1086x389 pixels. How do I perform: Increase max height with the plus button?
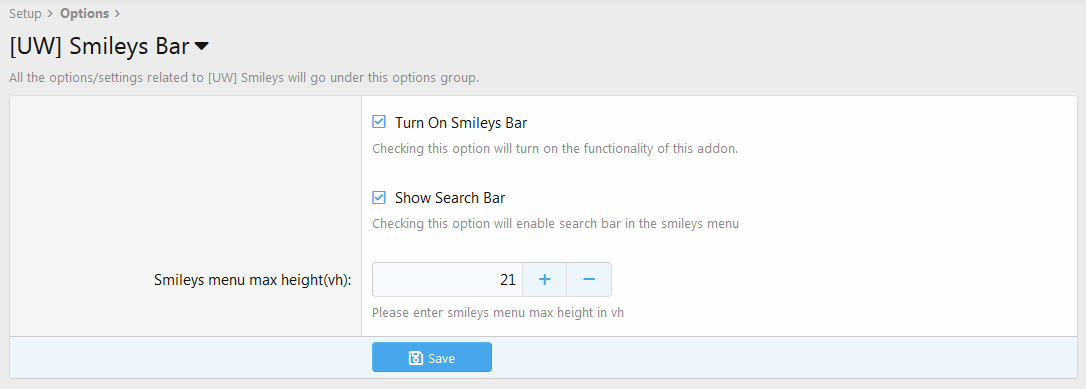[x=544, y=280]
